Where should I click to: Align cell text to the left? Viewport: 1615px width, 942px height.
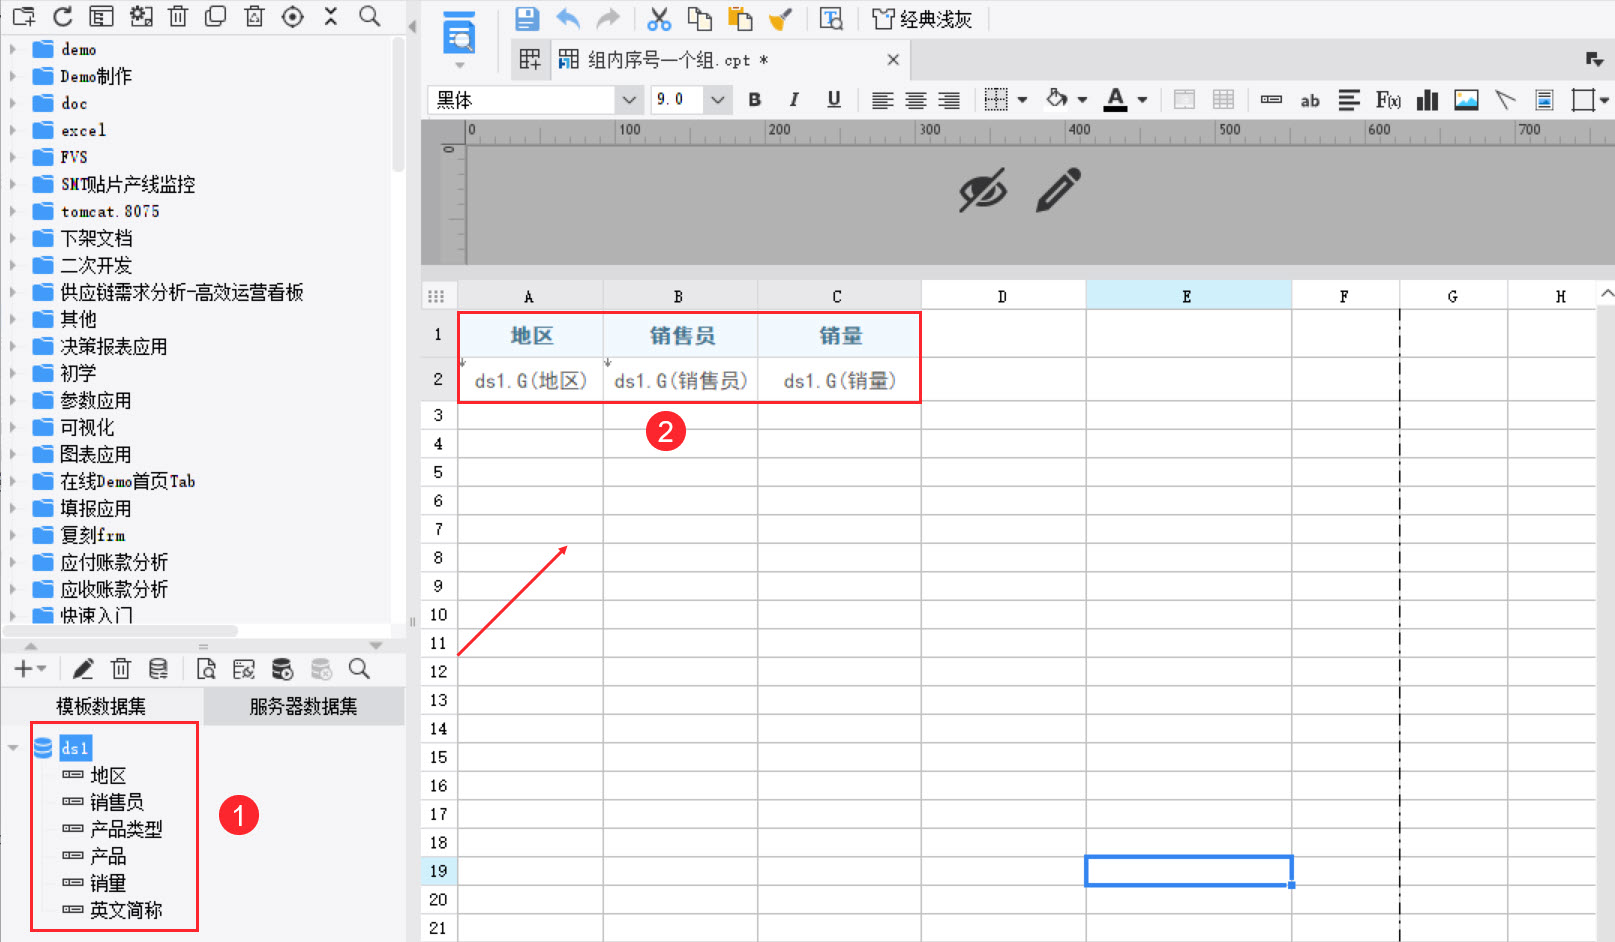(882, 100)
